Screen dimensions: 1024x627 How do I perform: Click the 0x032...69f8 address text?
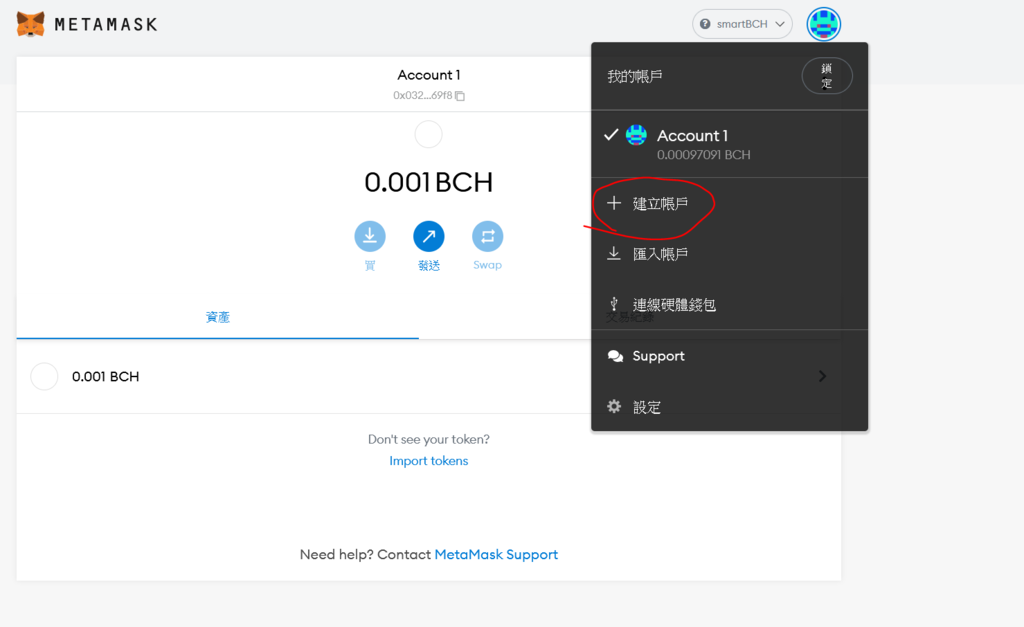(x=423, y=95)
